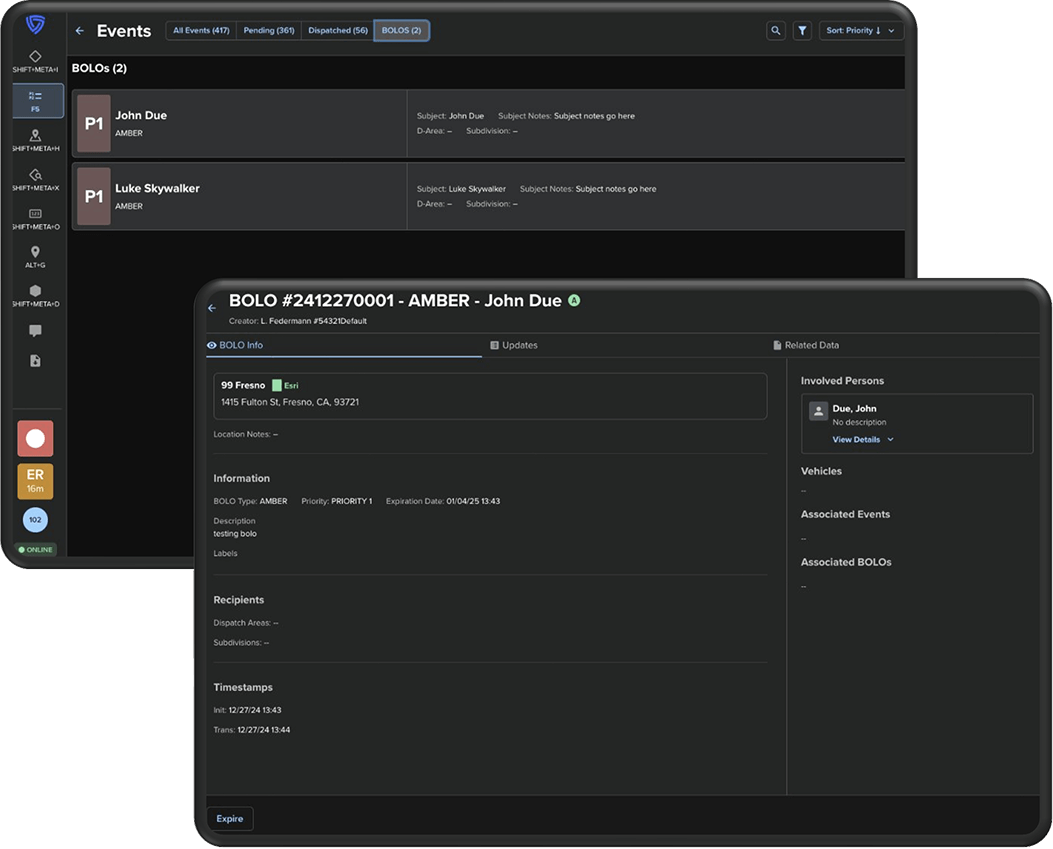Image resolution: width=1053 pixels, height=849 pixels.
Task: Click the red record button in sidebar
Action: (35, 439)
